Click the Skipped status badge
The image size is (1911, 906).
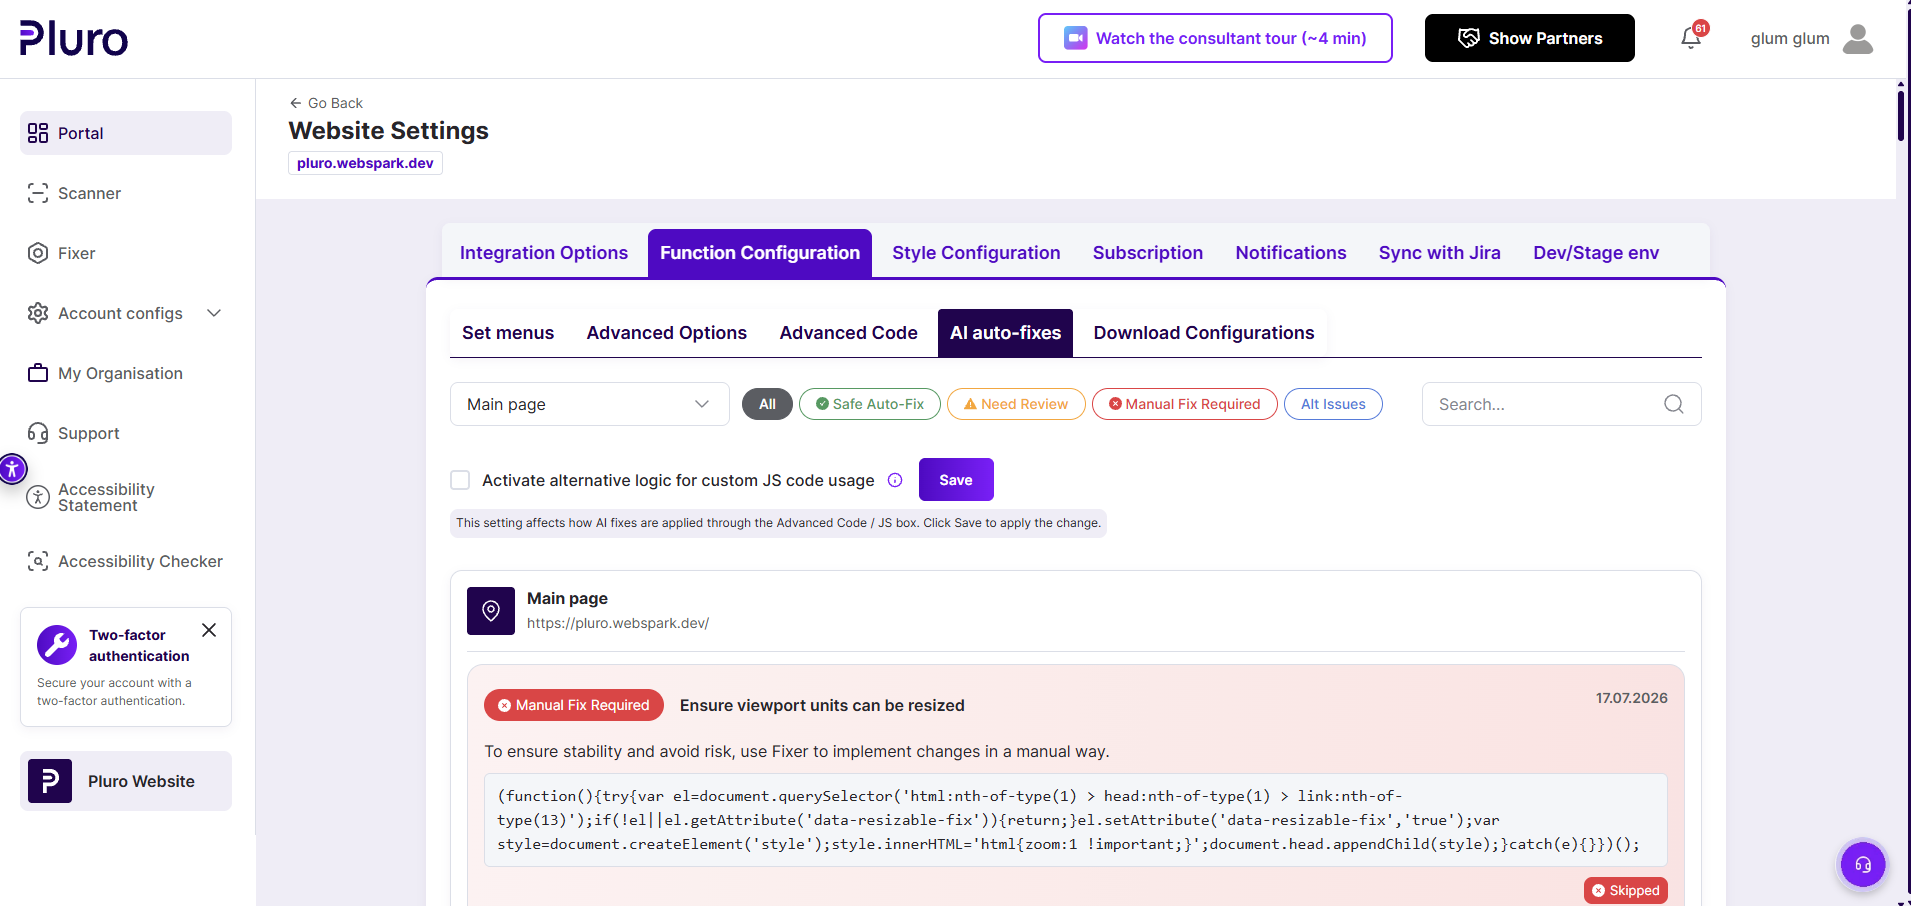click(x=1626, y=890)
